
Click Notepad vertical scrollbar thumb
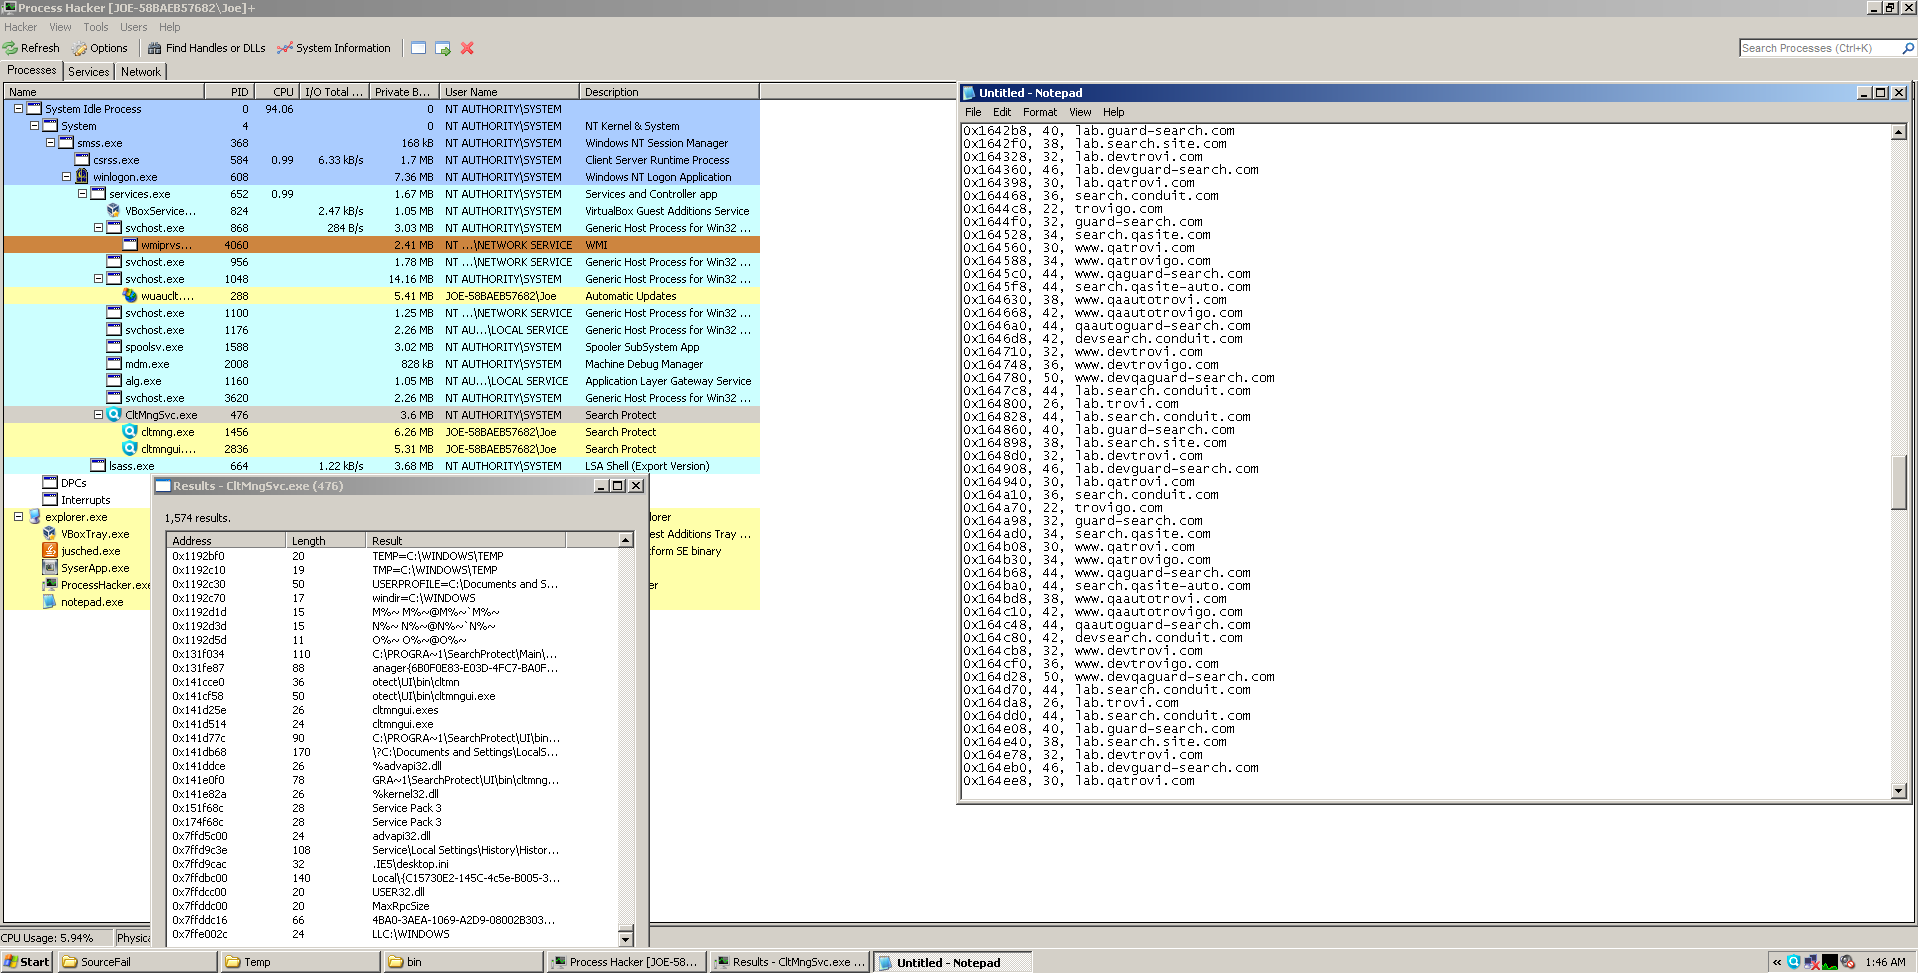(1899, 482)
